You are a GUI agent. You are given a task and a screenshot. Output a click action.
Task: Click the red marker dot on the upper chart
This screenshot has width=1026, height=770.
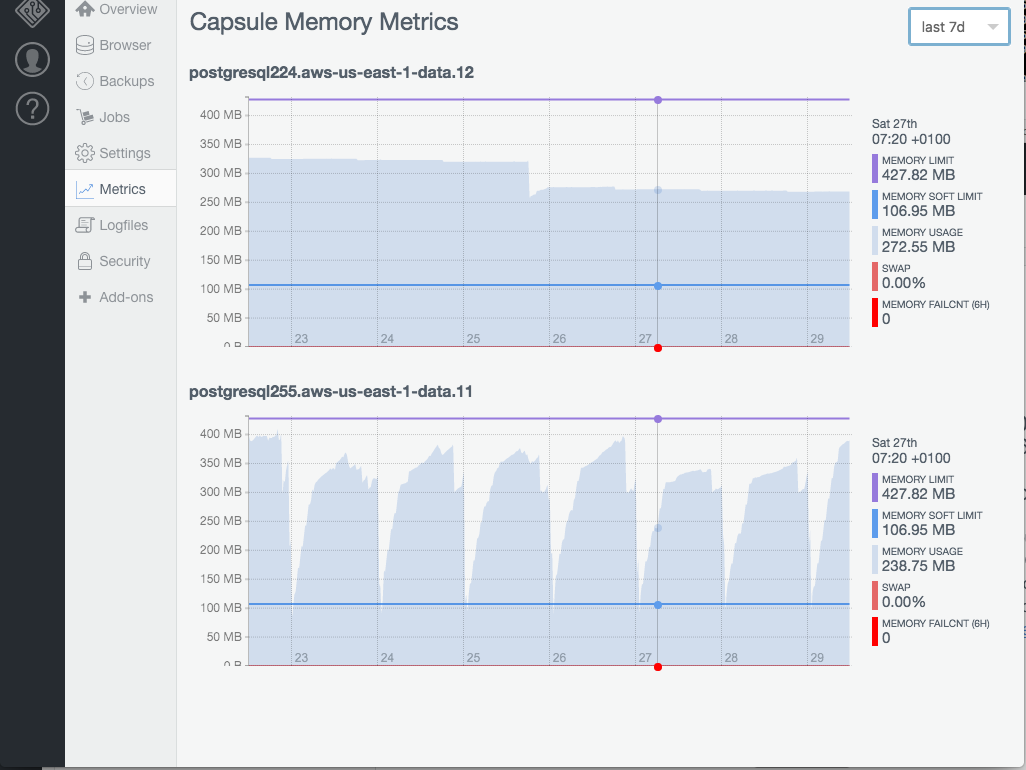click(x=657, y=348)
